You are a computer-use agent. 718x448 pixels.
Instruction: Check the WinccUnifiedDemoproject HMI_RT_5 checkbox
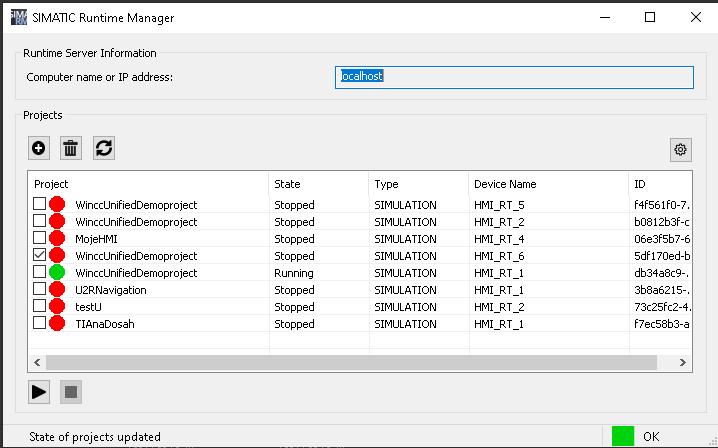pos(40,203)
